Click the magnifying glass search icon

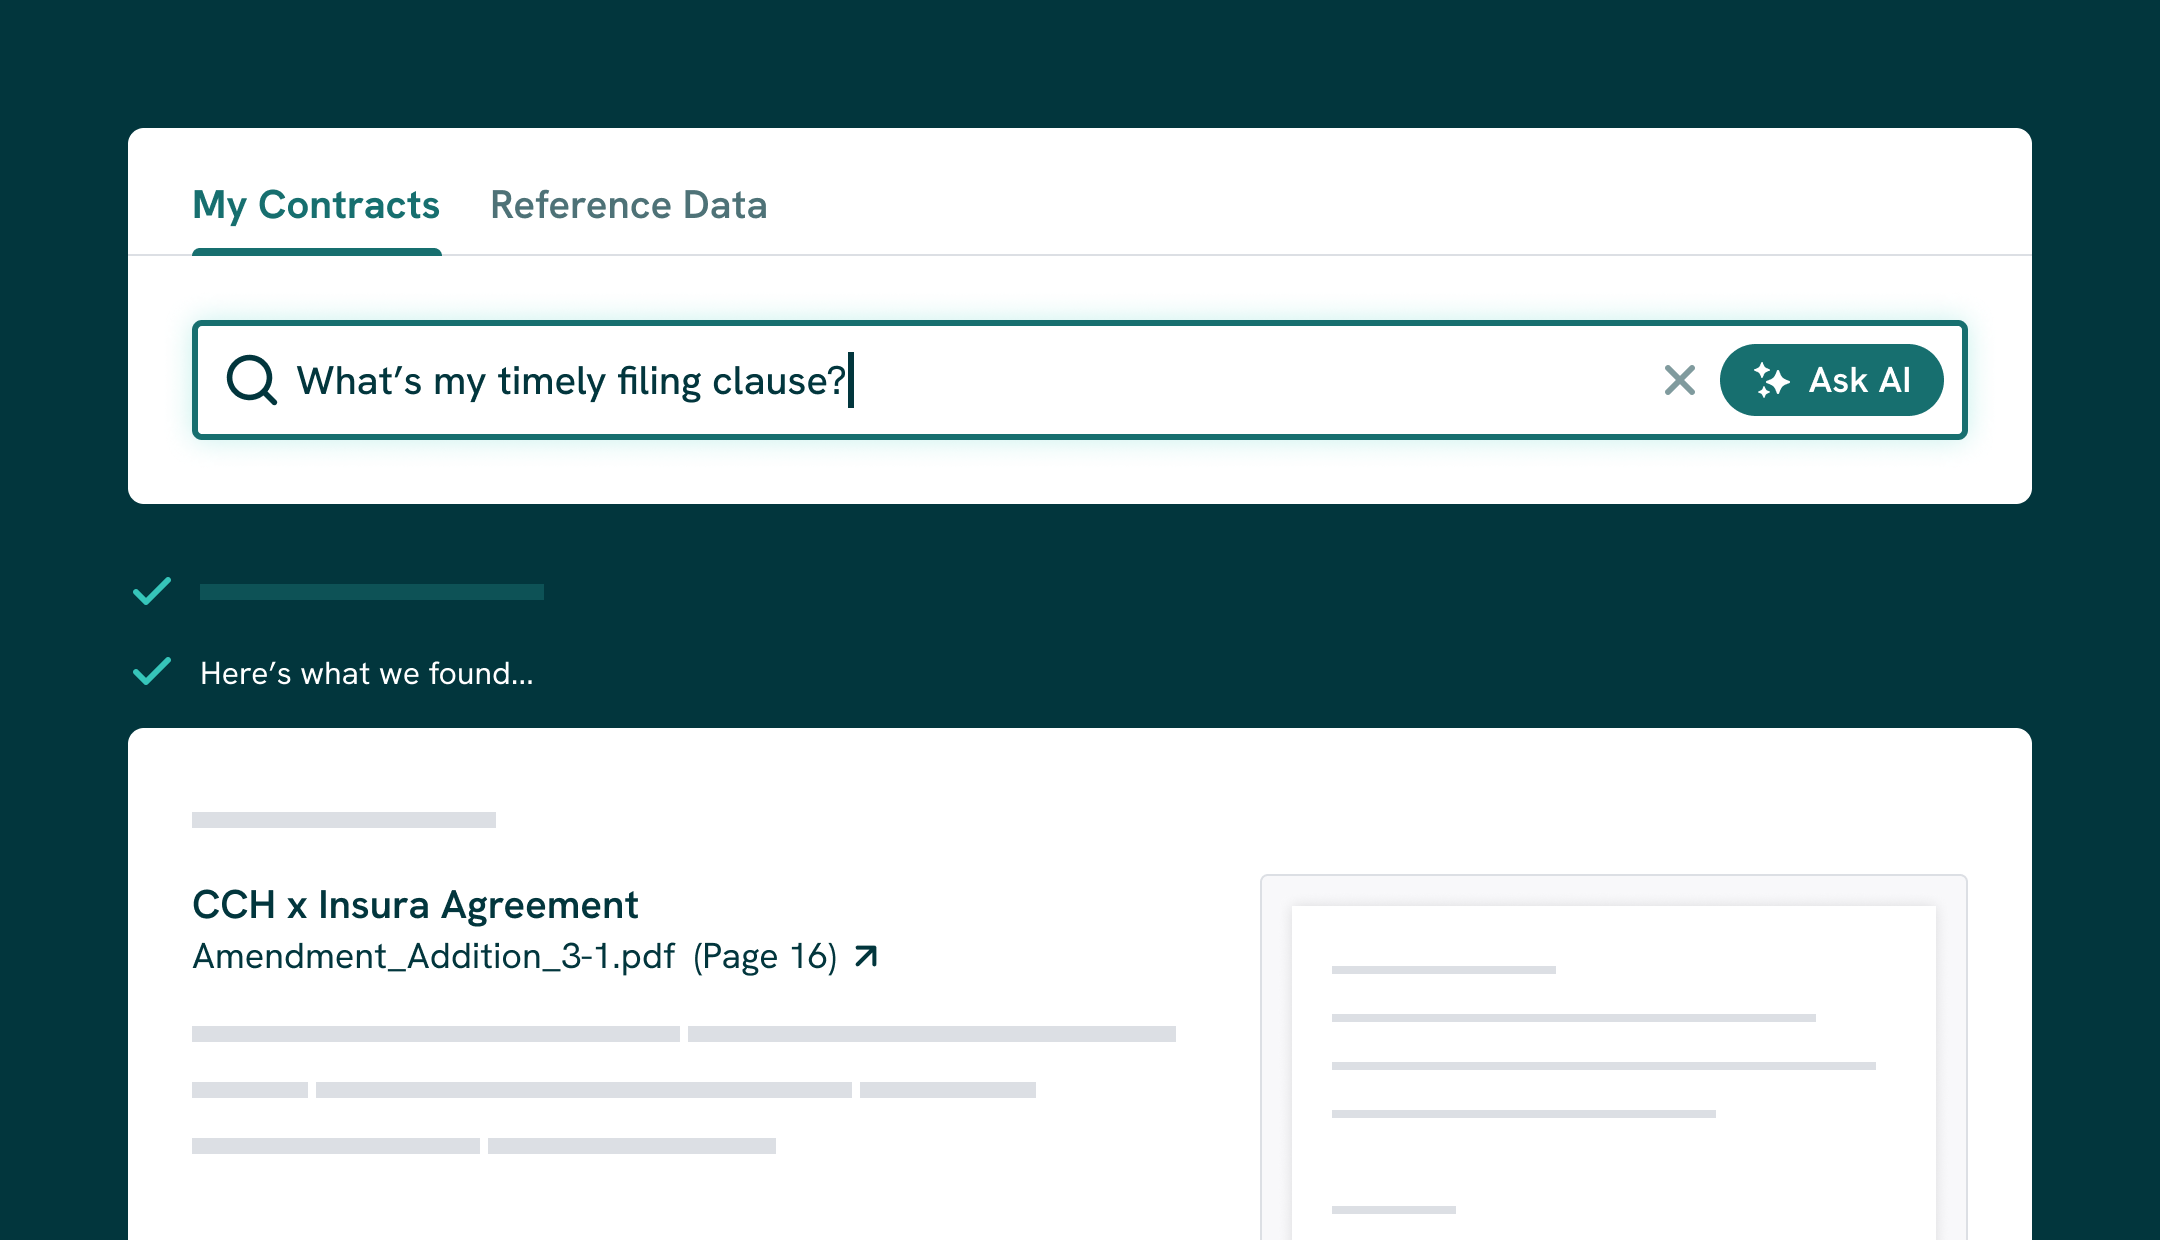click(x=251, y=380)
